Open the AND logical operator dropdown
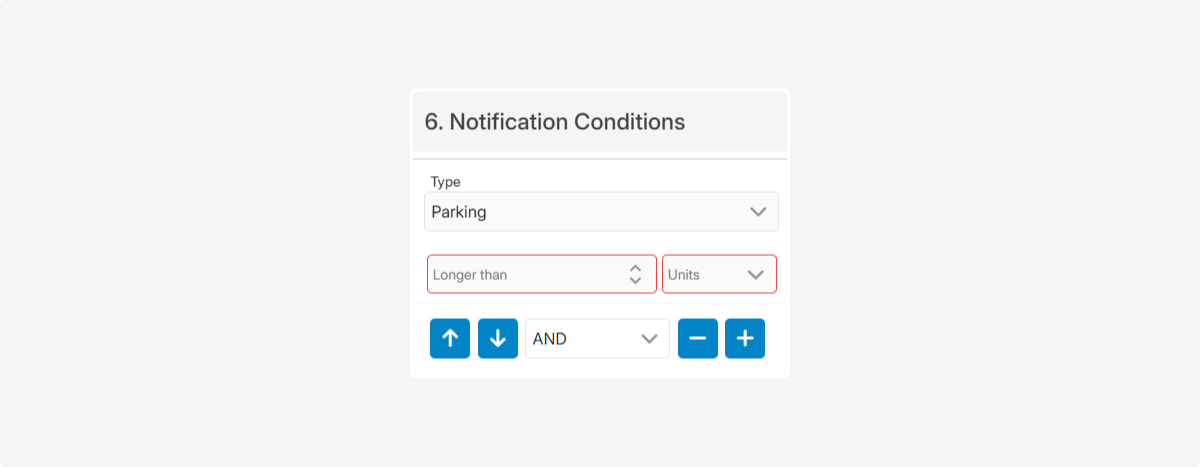Screen dimensions: 1200x467 pyautogui.click(x=597, y=339)
